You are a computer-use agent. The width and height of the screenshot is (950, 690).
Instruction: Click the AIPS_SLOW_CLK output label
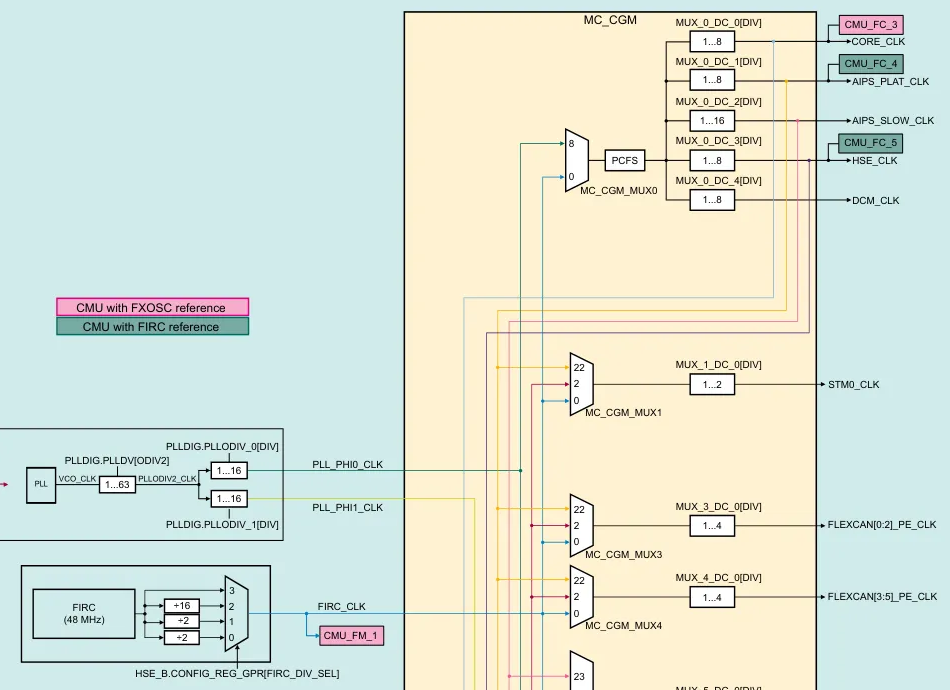pos(893,121)
